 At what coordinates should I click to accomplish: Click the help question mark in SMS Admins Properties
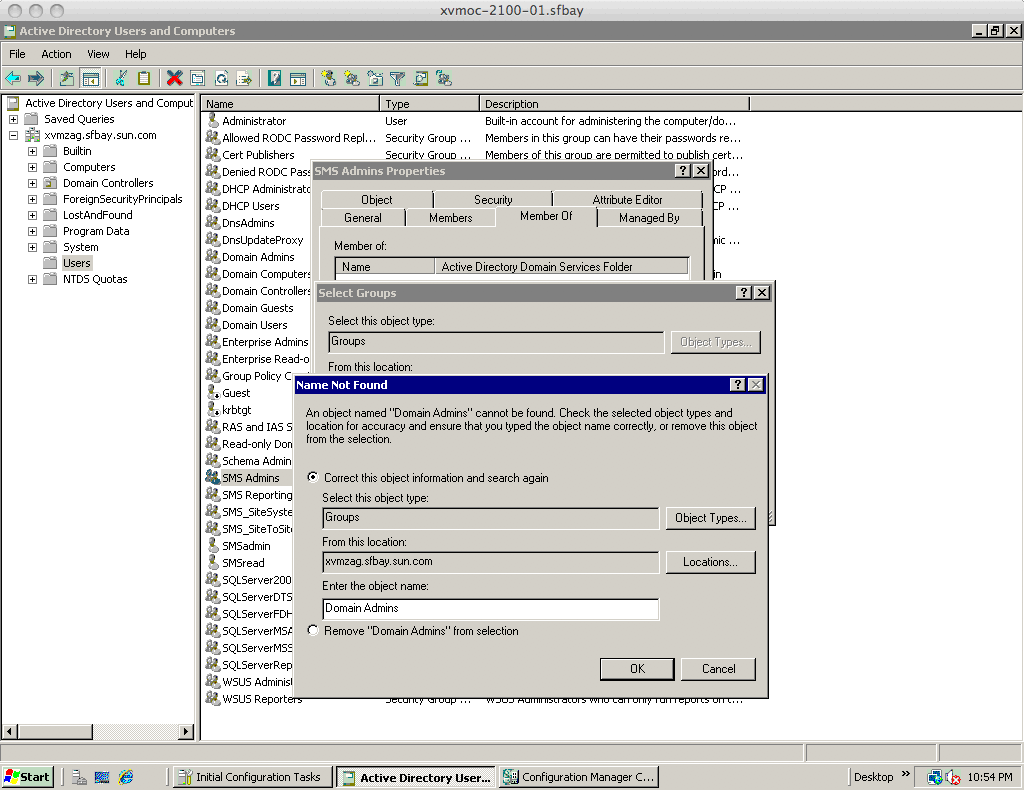[x=682, y=170]
